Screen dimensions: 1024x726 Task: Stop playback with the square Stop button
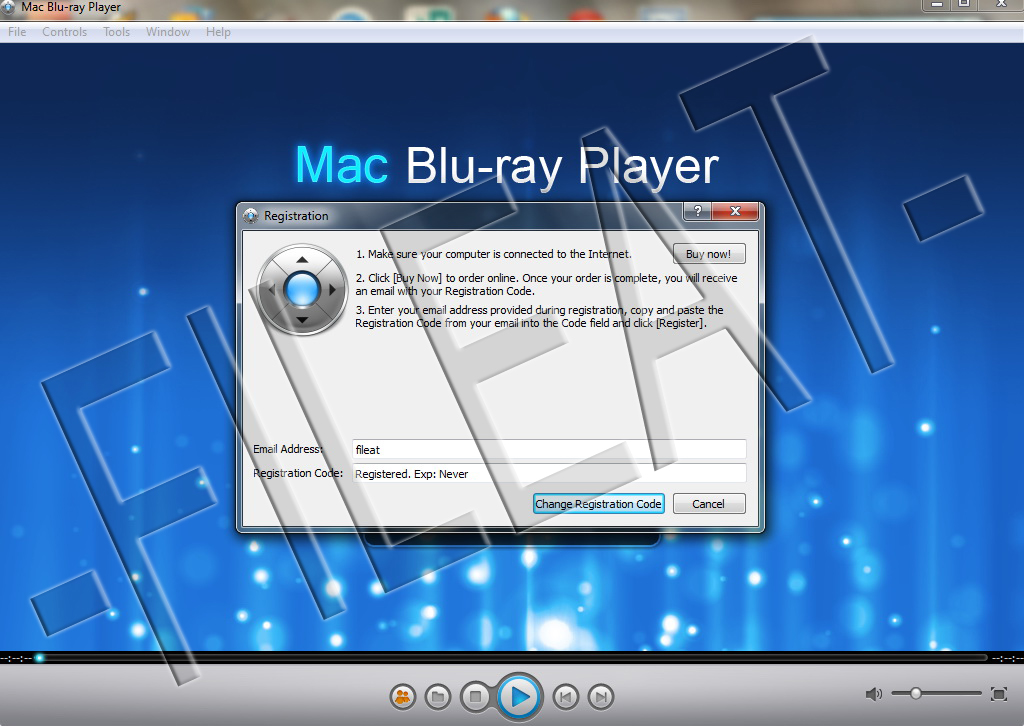(475, 697)
